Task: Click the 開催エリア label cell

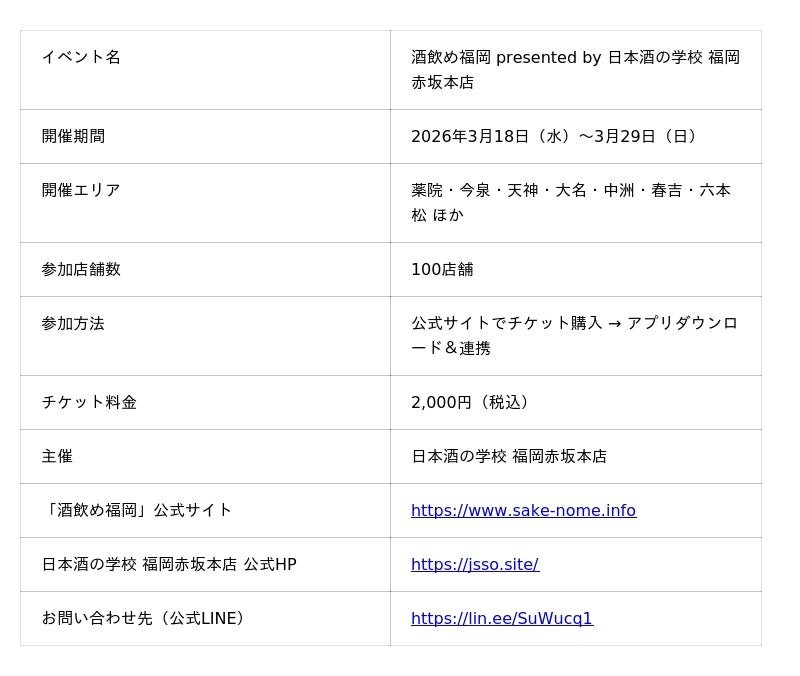Action: (81, 190)
